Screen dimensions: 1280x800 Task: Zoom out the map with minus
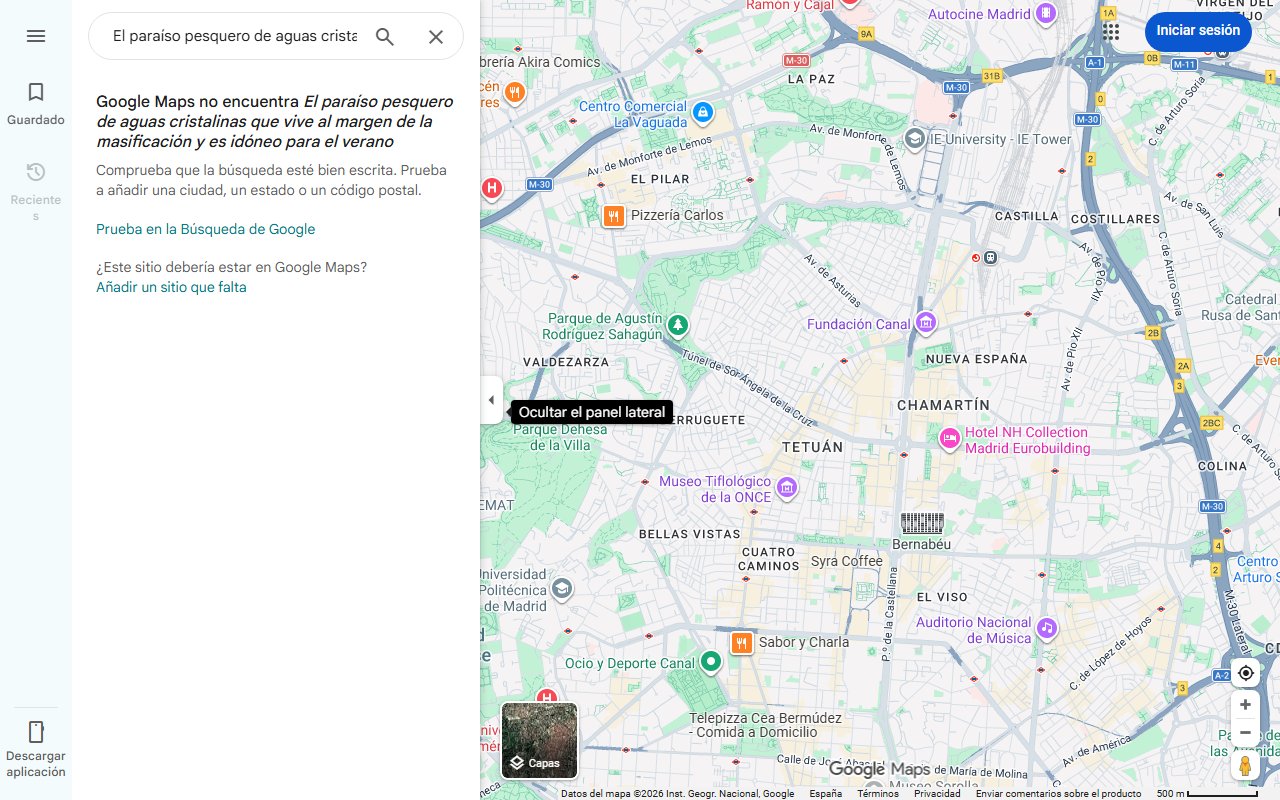pyautogui.click(x=1245, y=733)
